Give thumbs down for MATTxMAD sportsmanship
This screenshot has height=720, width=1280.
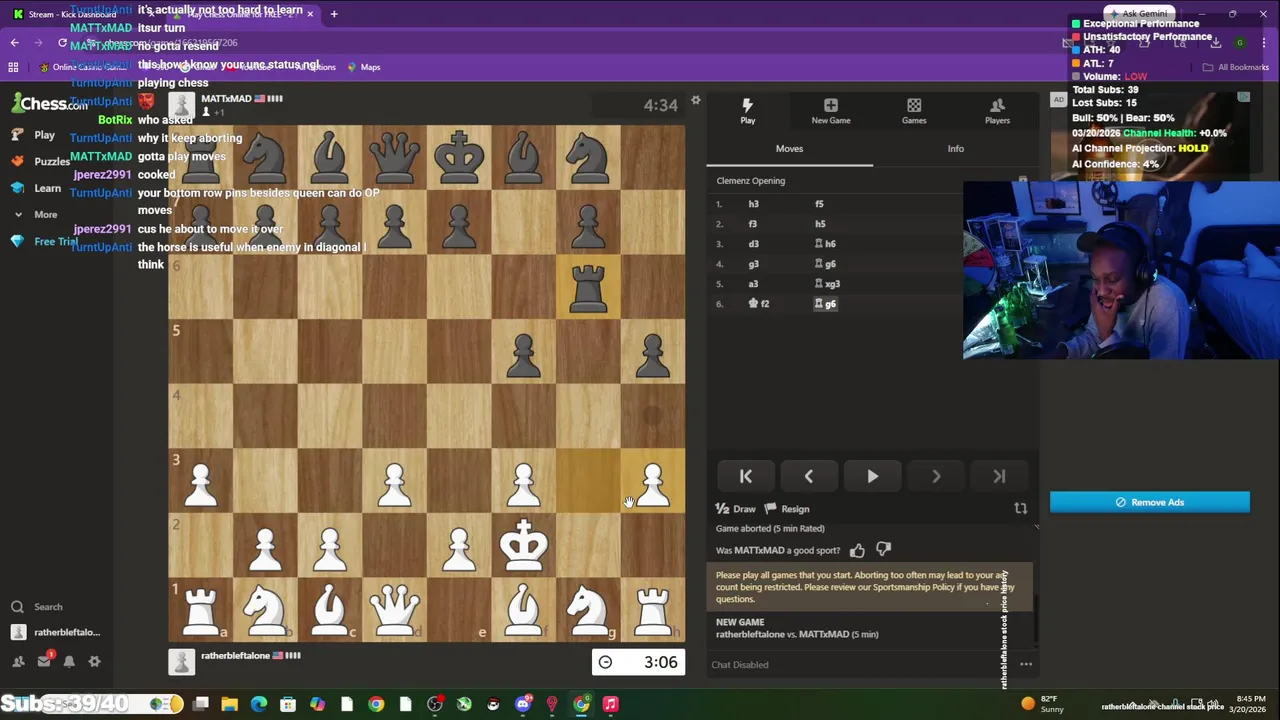click(x=883, y=550)
